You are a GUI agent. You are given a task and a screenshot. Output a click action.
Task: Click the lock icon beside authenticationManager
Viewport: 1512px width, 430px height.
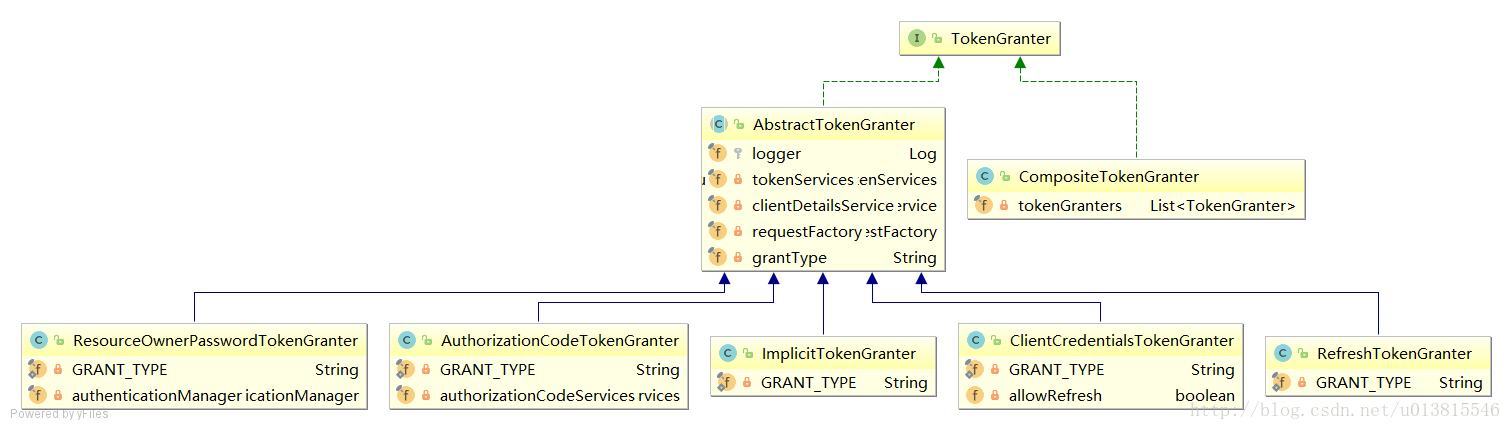[x=58, y=396]
